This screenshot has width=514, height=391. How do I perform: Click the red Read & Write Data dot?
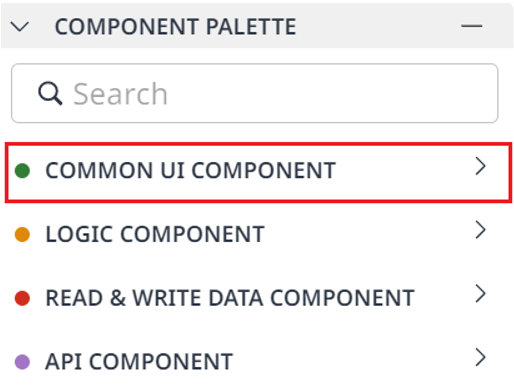22,298
